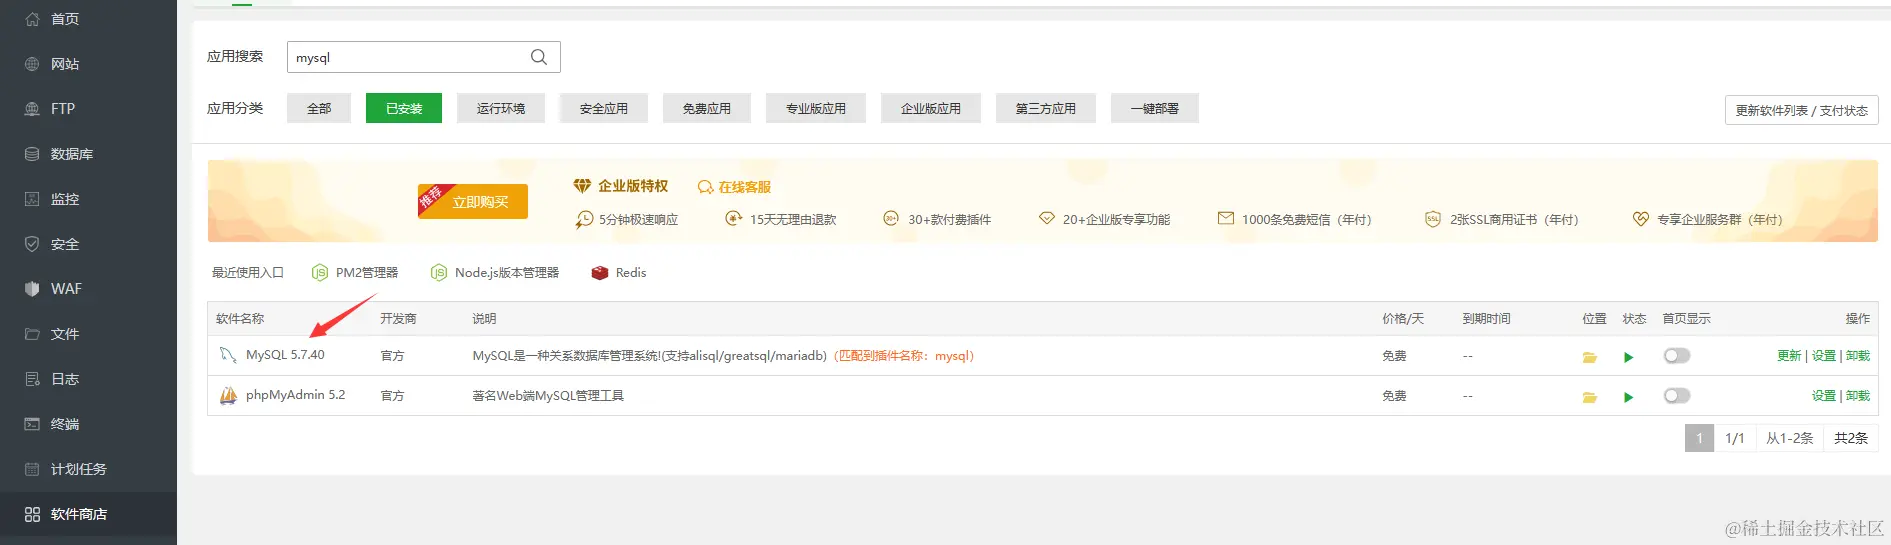The image size is (1891, 545).
Task: Open the Redis recent shortcut
Action: click(619, 273)
